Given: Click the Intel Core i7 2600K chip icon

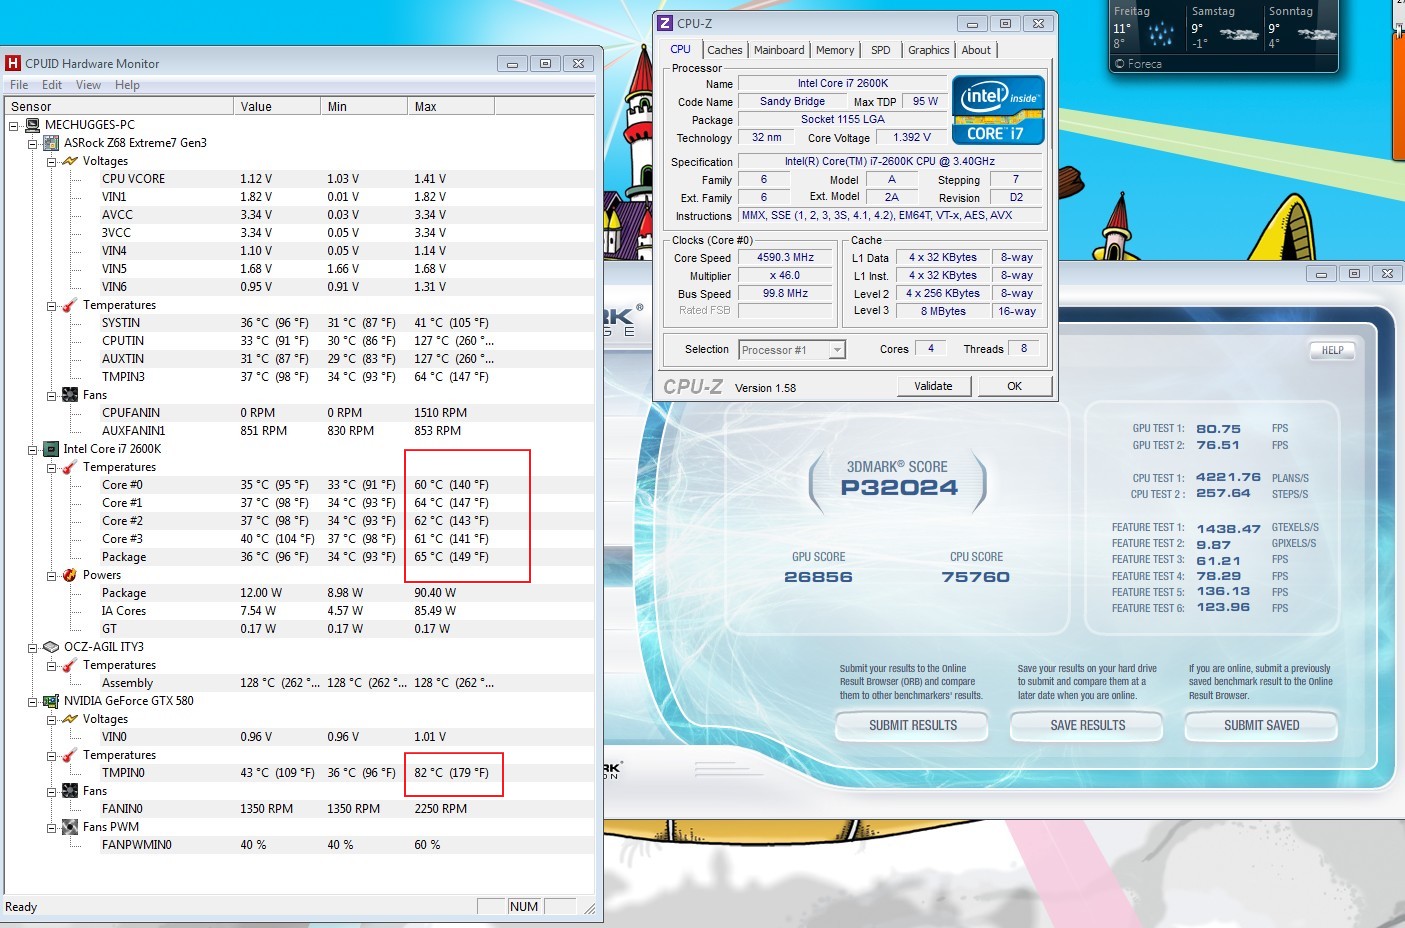Looking at the screenshot, I should pos(51,449).
